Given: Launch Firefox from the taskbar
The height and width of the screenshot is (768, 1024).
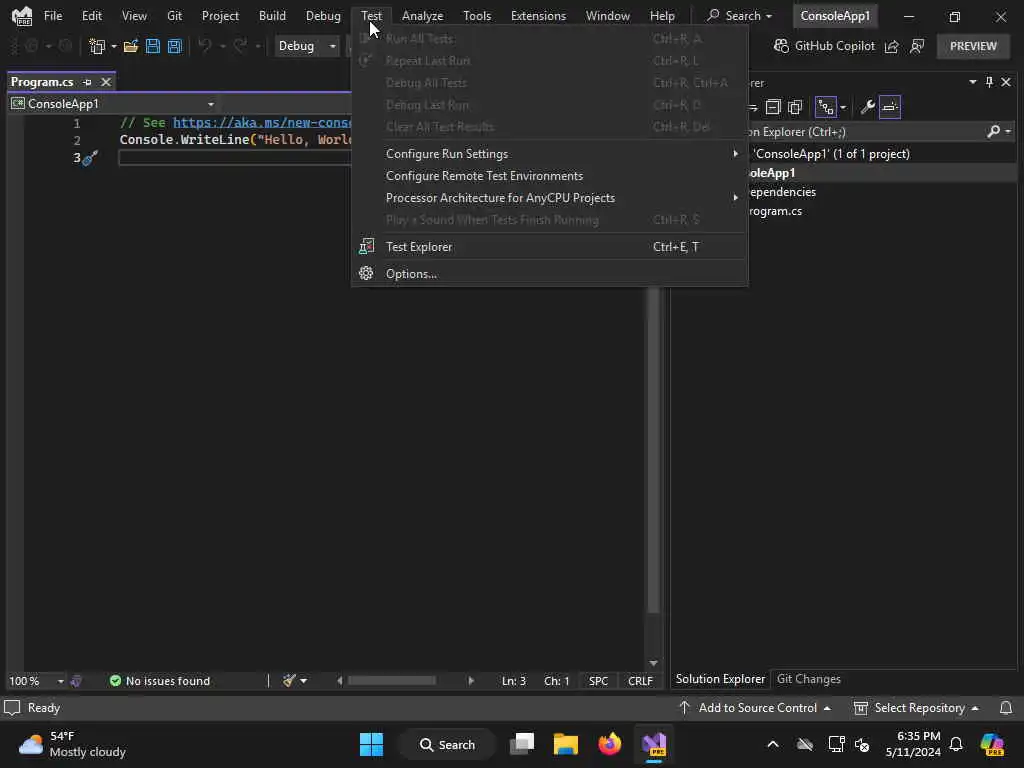Looking at the screenshot, I should pos(609,744).
